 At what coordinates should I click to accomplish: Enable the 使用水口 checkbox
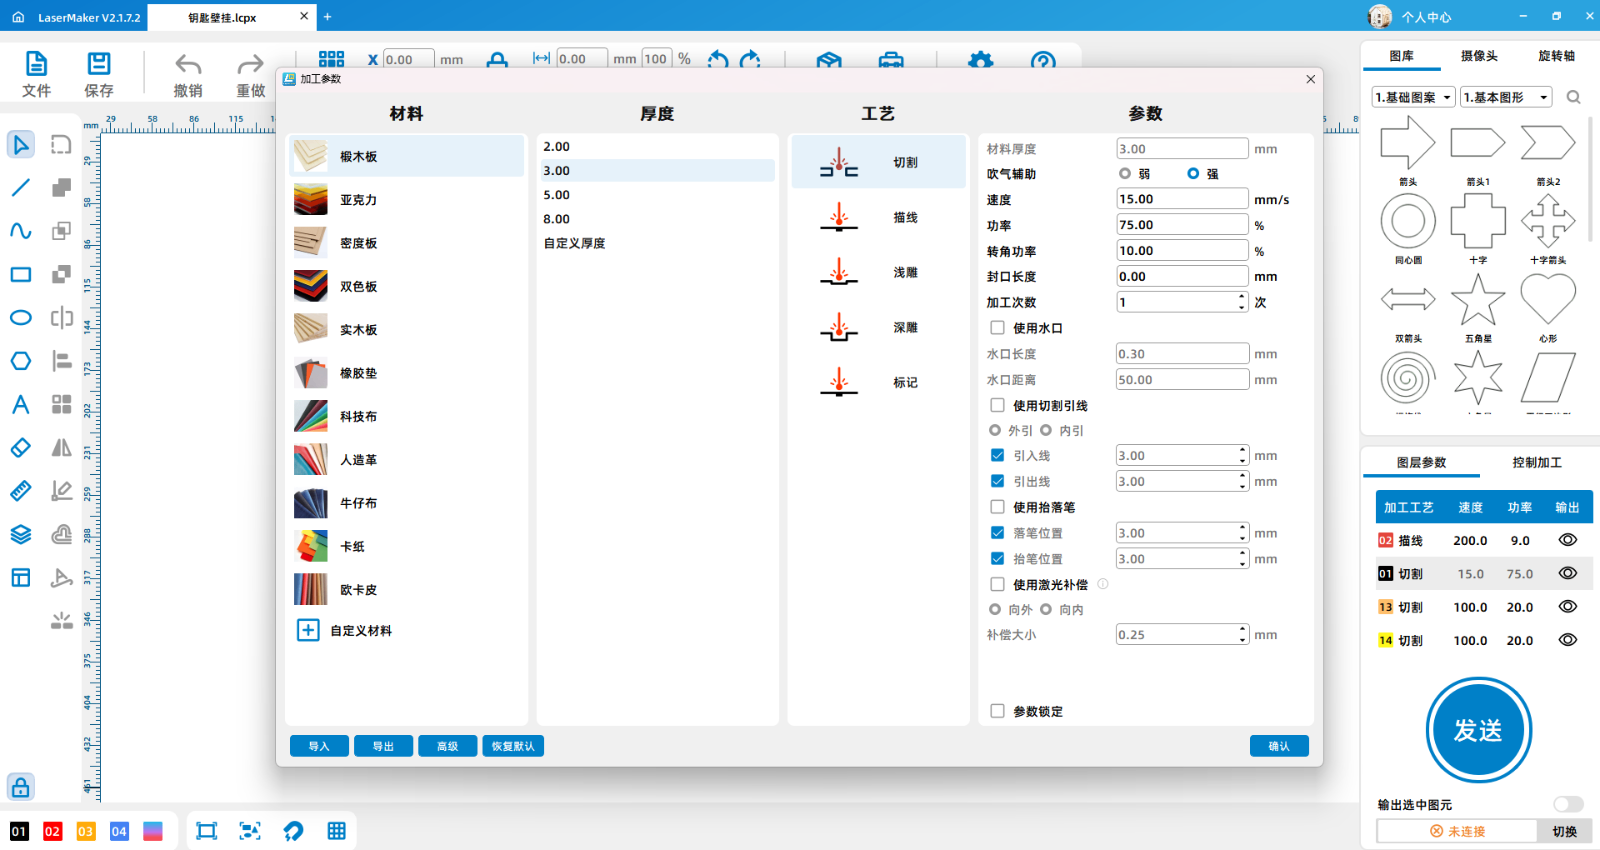[x=997, y=328]
